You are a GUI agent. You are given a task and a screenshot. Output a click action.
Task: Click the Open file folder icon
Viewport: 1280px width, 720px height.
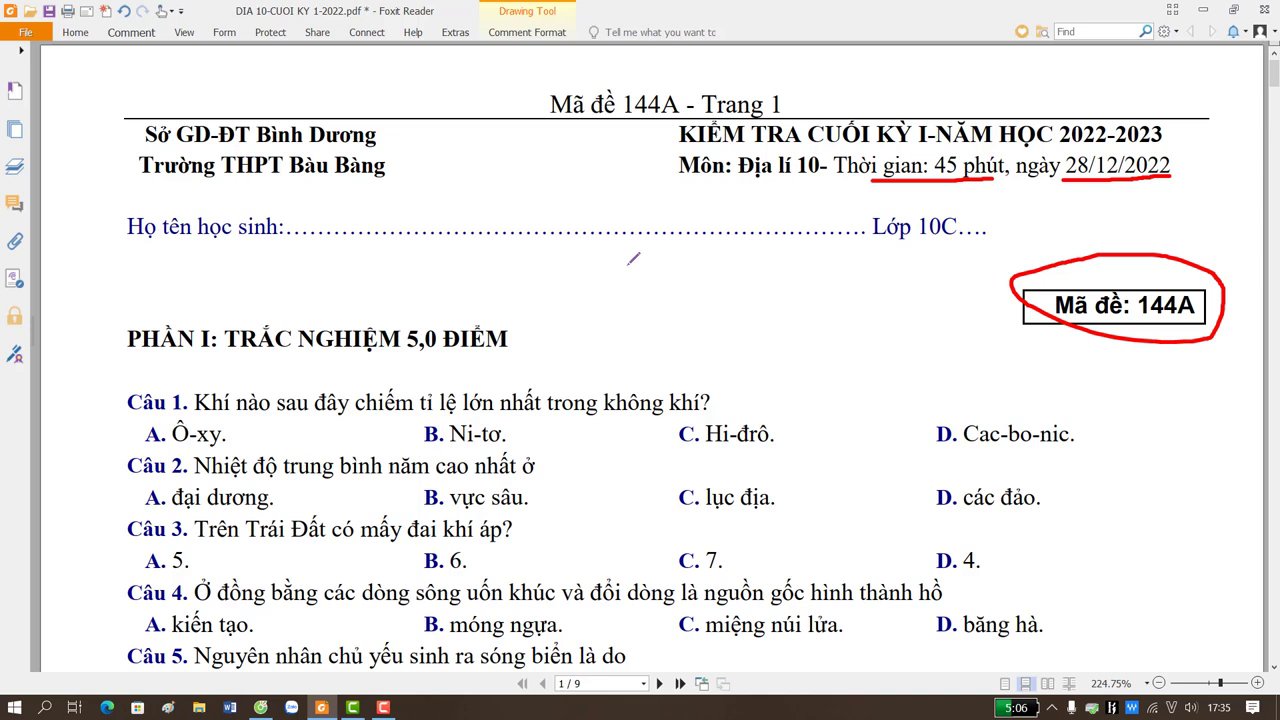[30, 11]
